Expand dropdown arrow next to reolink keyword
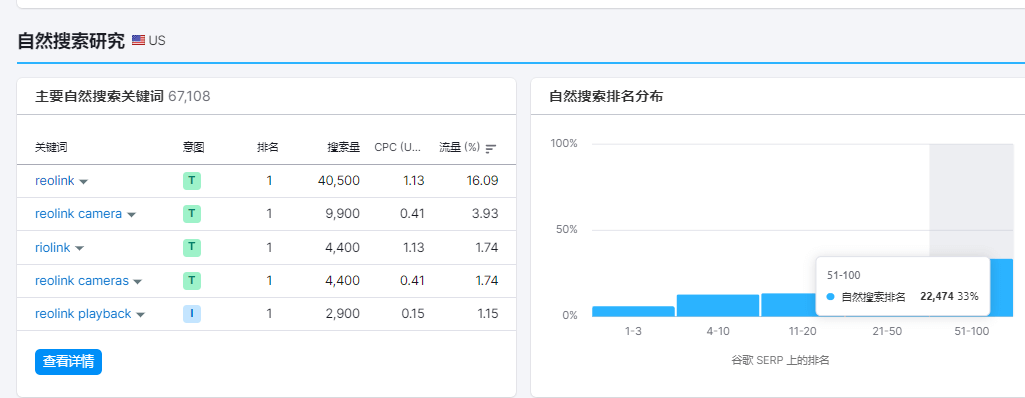 pos(84,182)
